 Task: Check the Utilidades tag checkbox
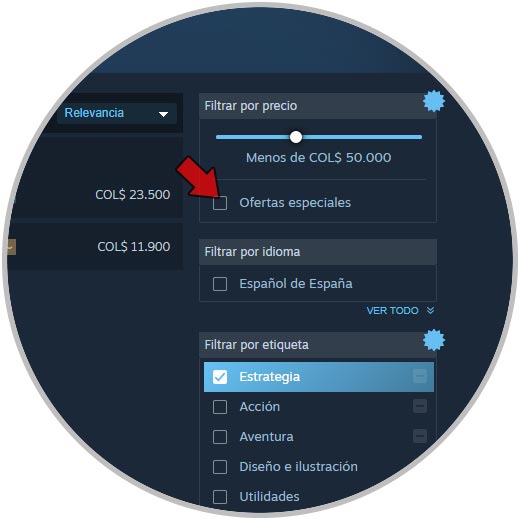coord(220,497)
